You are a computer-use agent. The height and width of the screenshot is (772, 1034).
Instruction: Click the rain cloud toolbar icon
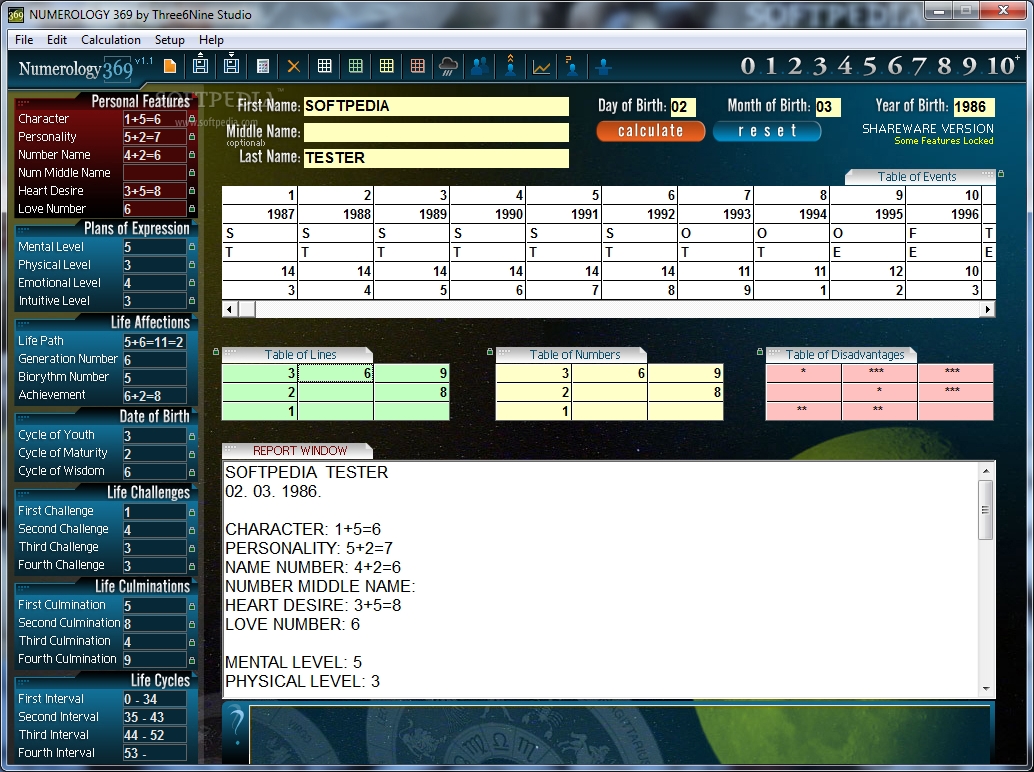tap(448, 66)
